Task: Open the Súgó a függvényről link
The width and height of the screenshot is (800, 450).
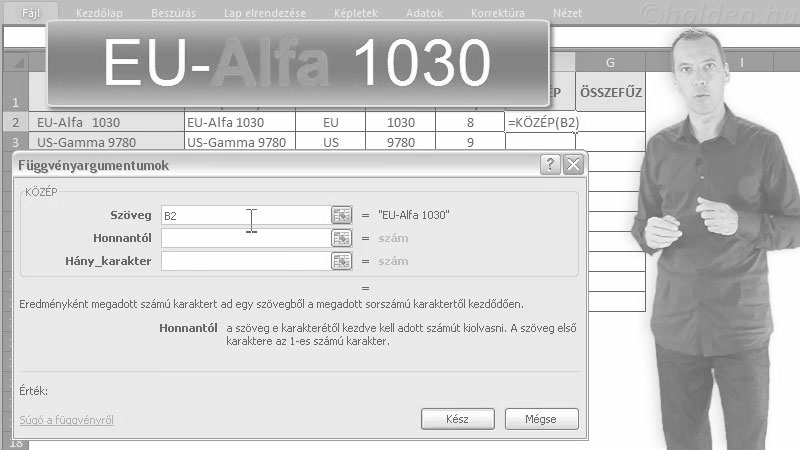Action: click(66, 420)
